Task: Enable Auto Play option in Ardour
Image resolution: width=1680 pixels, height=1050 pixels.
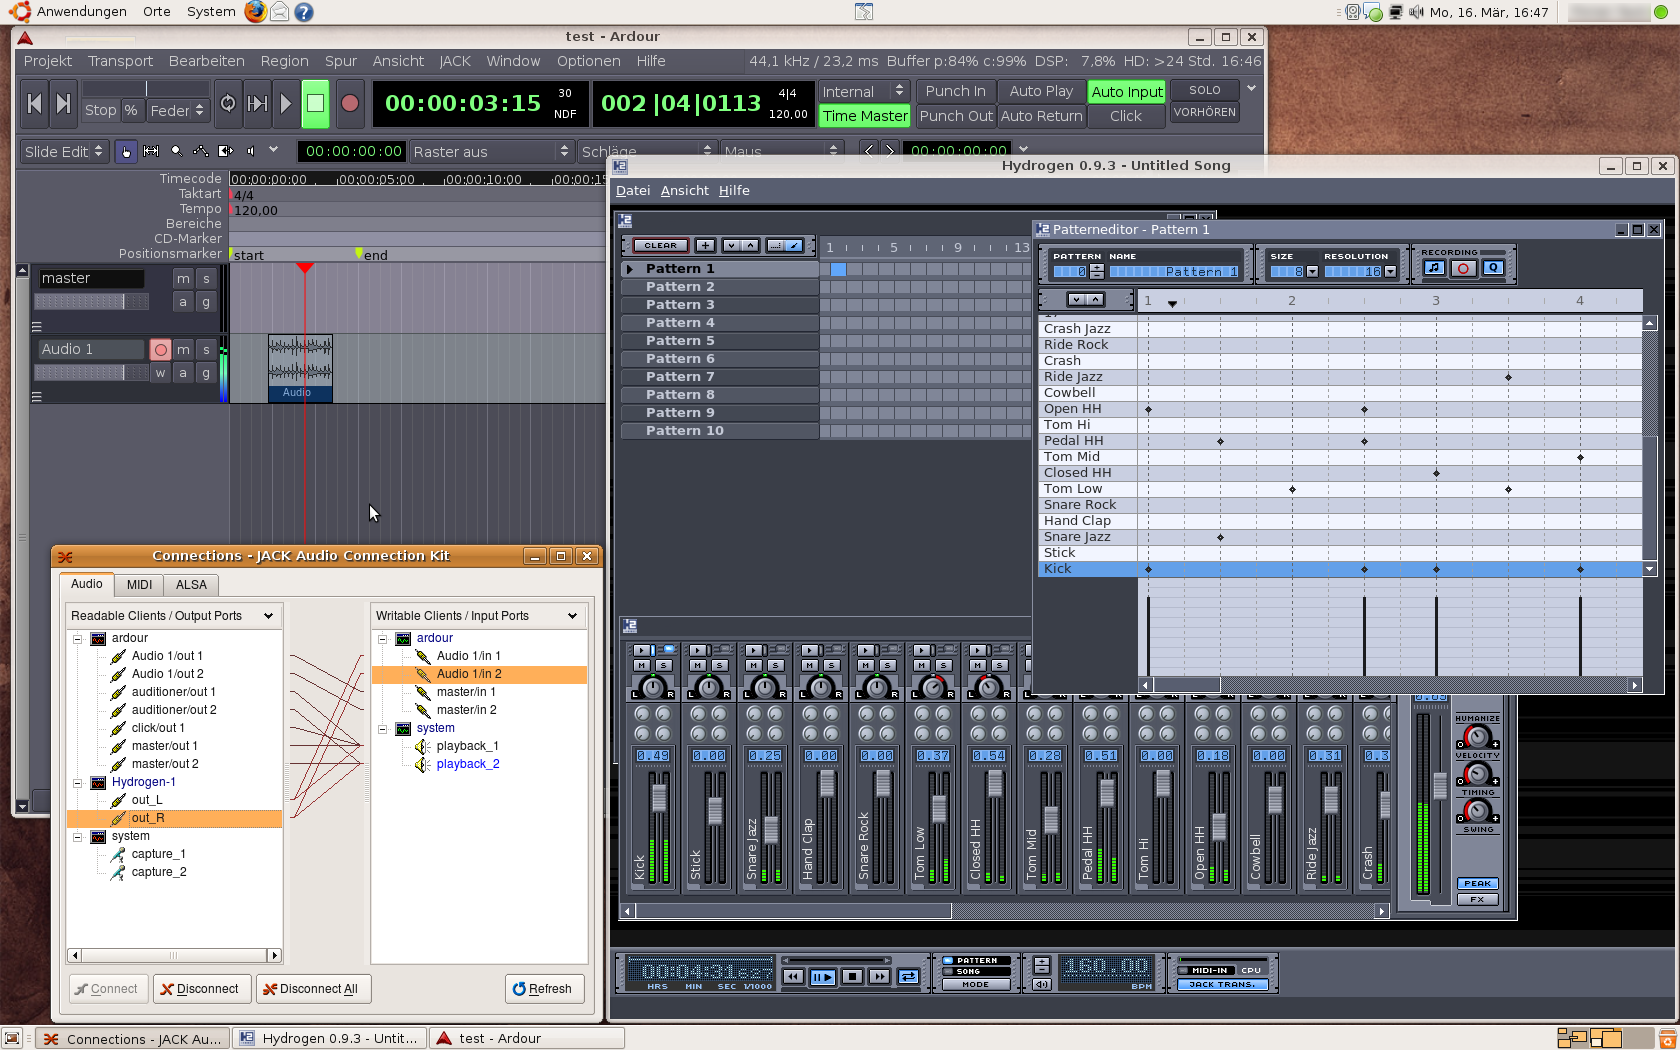Action: click(1041, 91)
